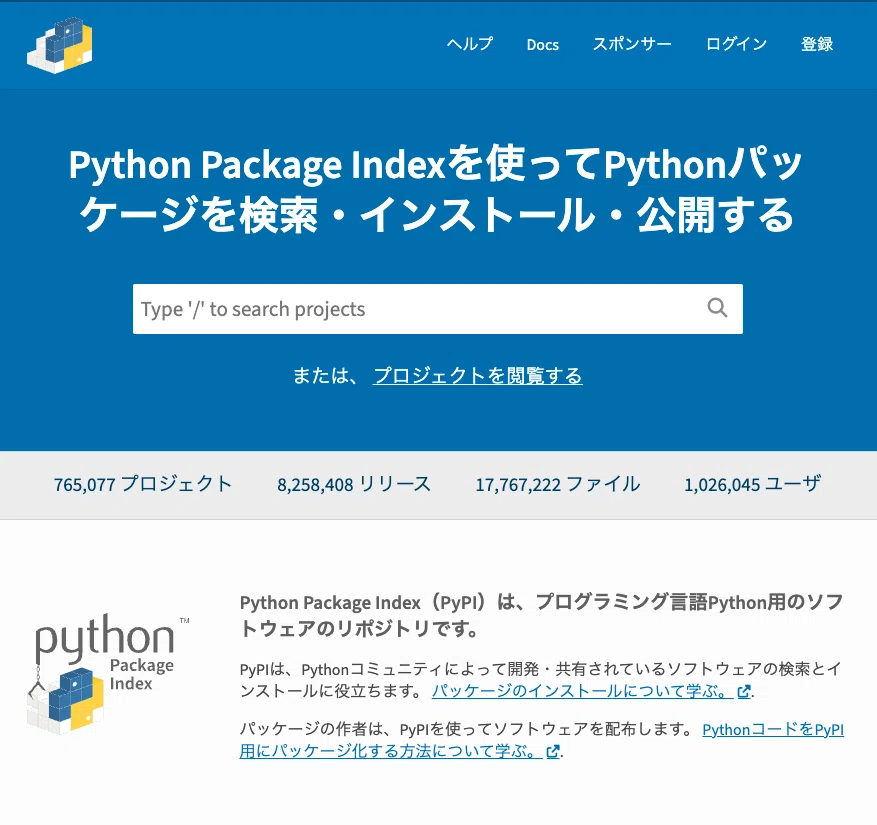The height and width of the screenshot is (825, 877).
Task: Click the 17,767,222 ファイル statistic
Action: coord(558,484)
